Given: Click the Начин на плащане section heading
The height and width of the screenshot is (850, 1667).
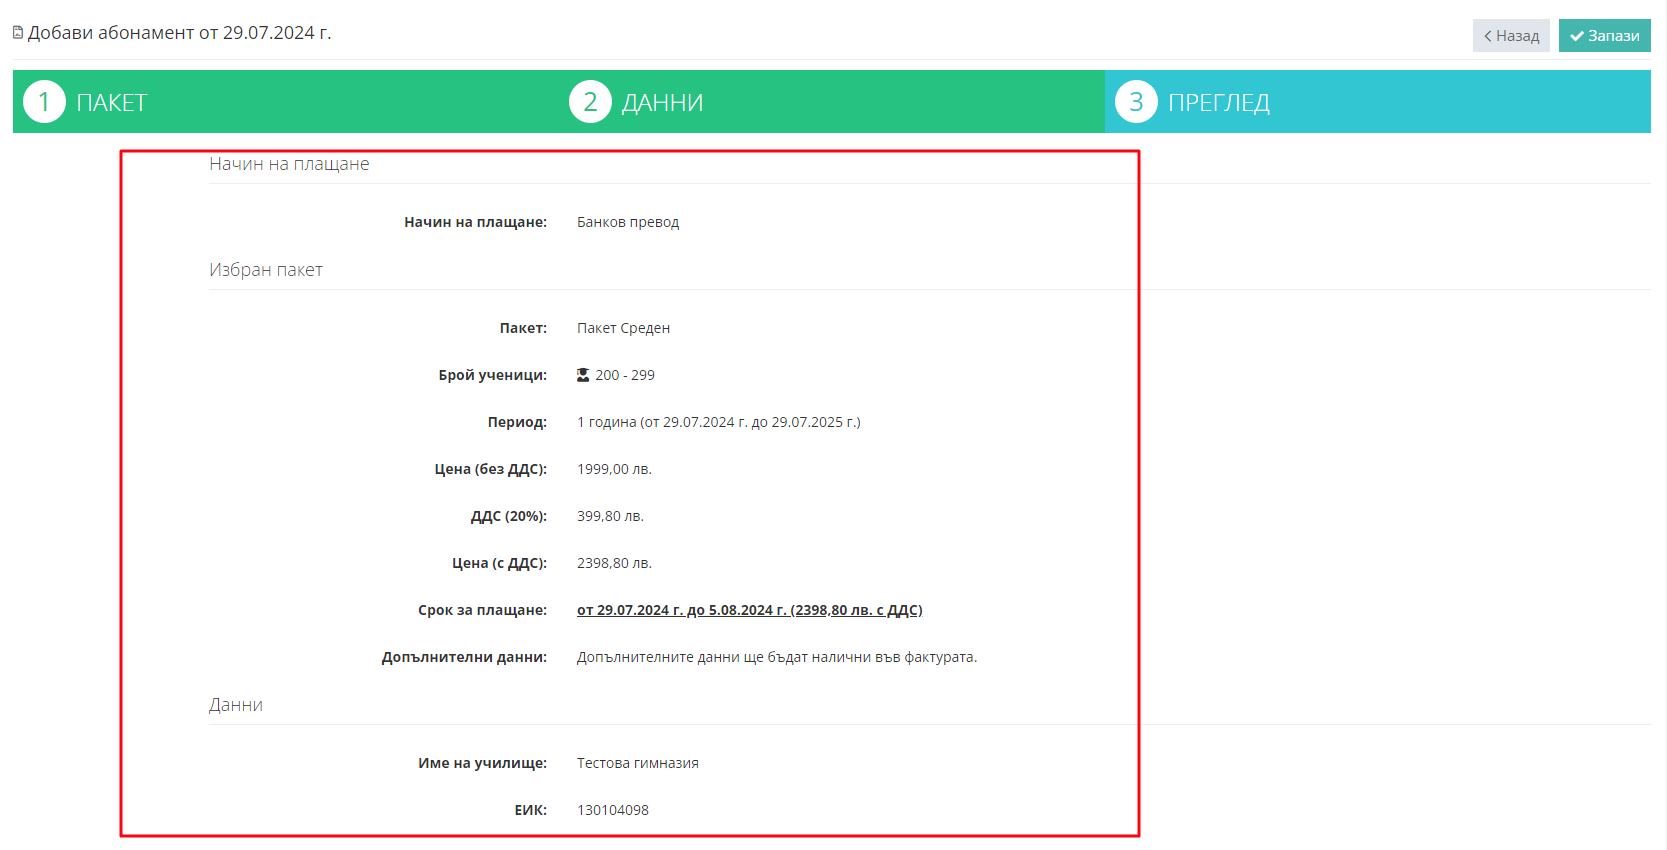Looking at the screenshot, I should click(x=289, y=164).
